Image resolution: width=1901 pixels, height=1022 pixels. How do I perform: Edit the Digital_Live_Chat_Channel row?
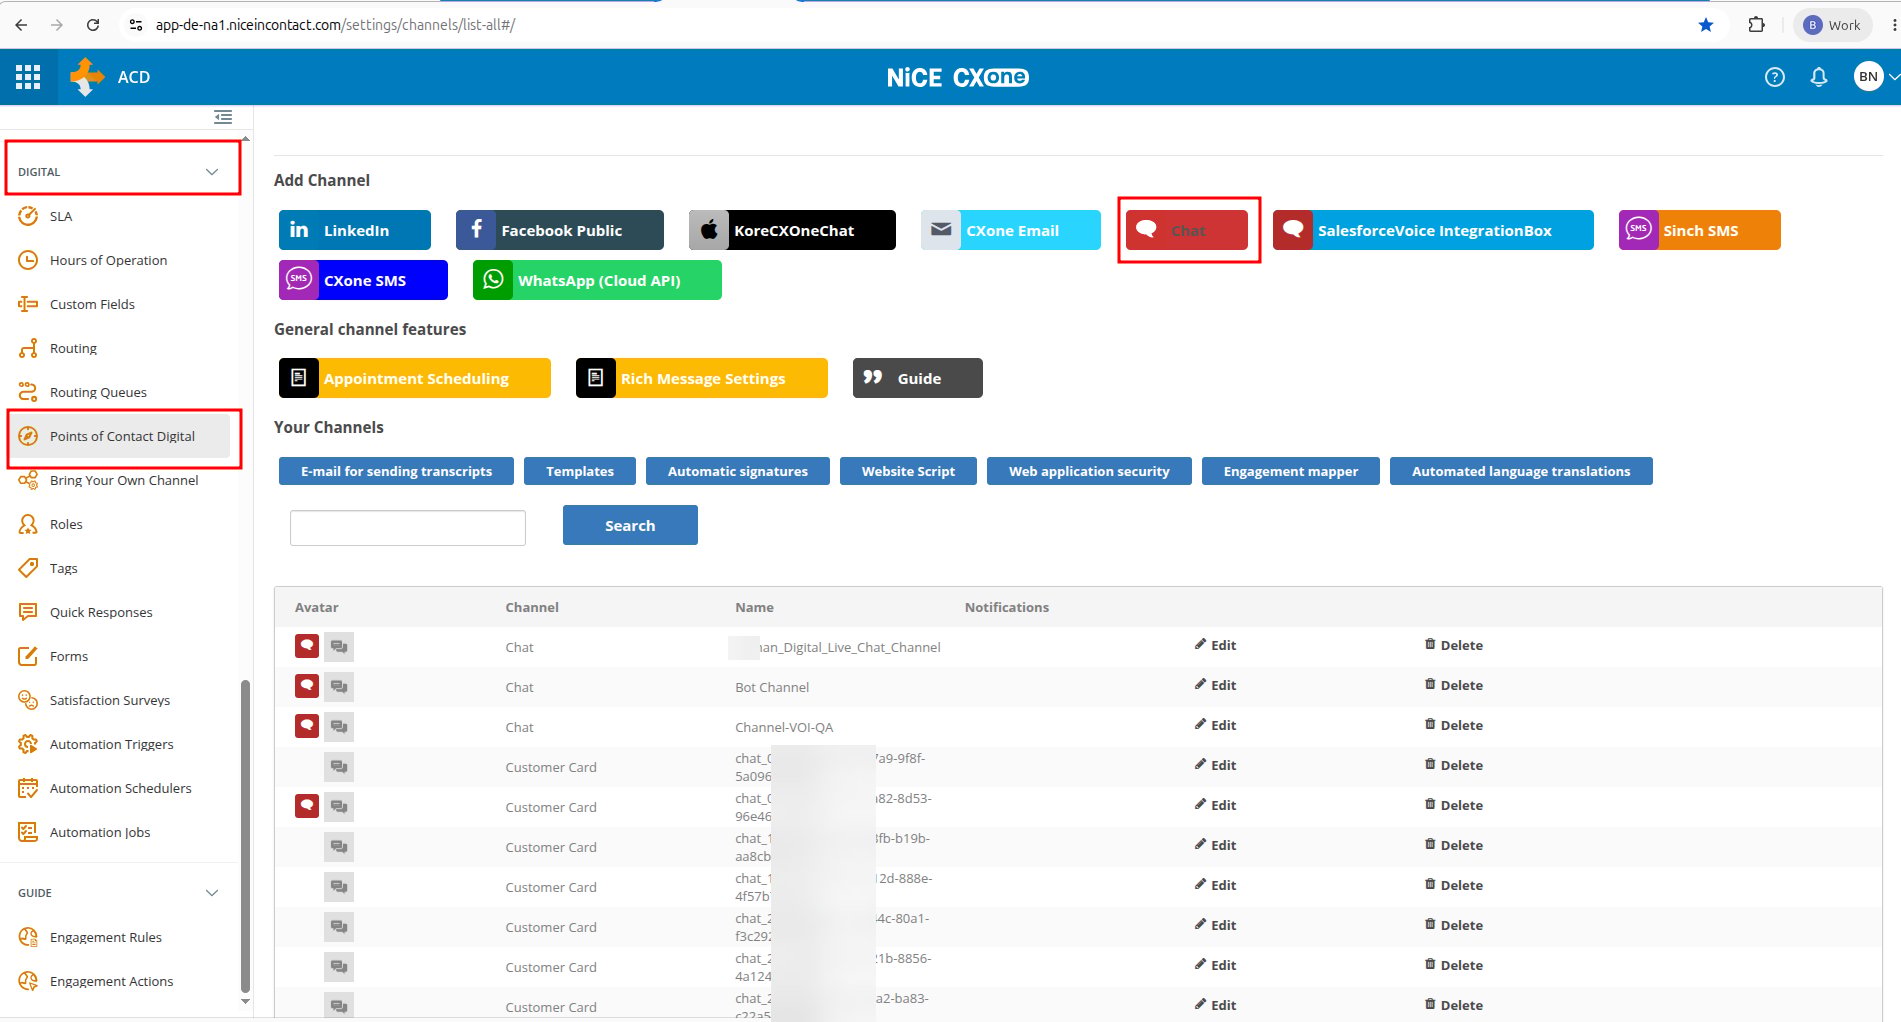pyautogui.click(x=1215, y=645)
